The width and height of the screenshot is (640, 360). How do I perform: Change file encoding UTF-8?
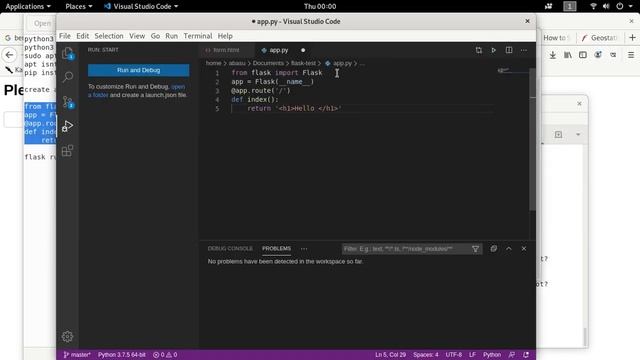pyautogui.click(x=453, y=355)
